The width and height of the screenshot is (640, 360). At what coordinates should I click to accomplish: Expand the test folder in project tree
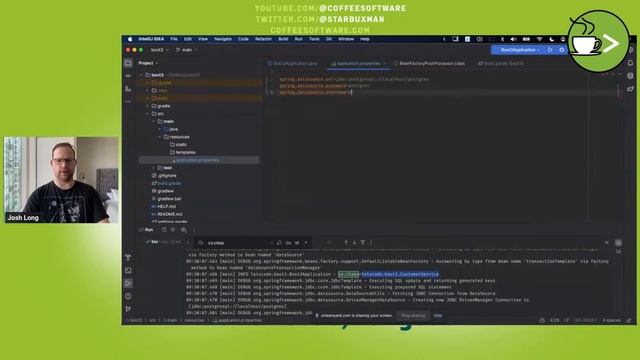pyautogui.click(x=154, y=168)
